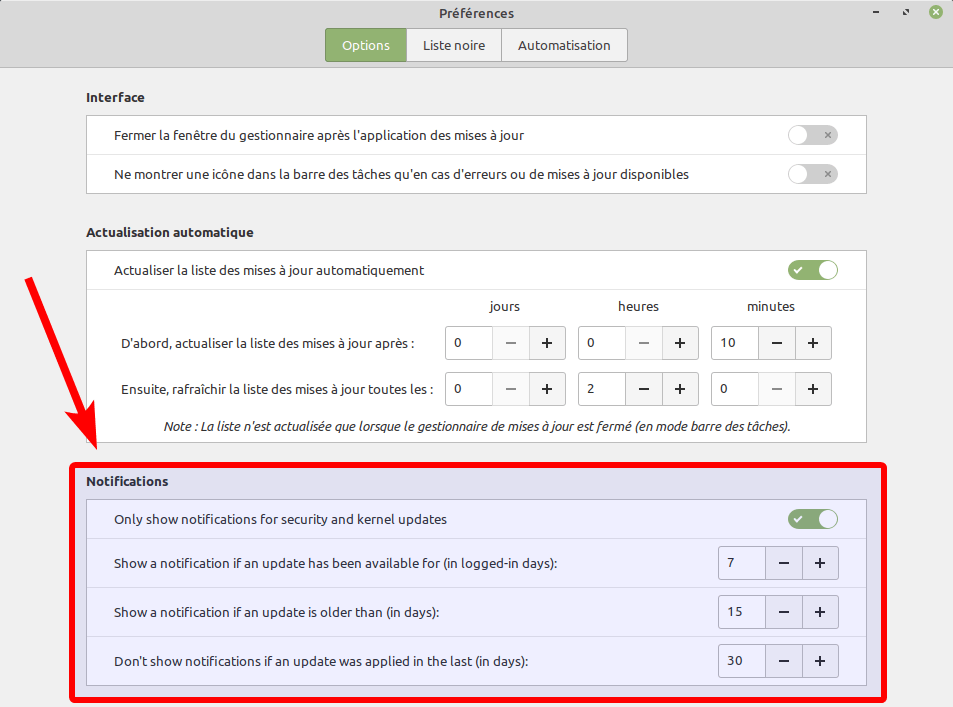
Task: Minimize the Préférences window
Action: (x=876, y=12)
